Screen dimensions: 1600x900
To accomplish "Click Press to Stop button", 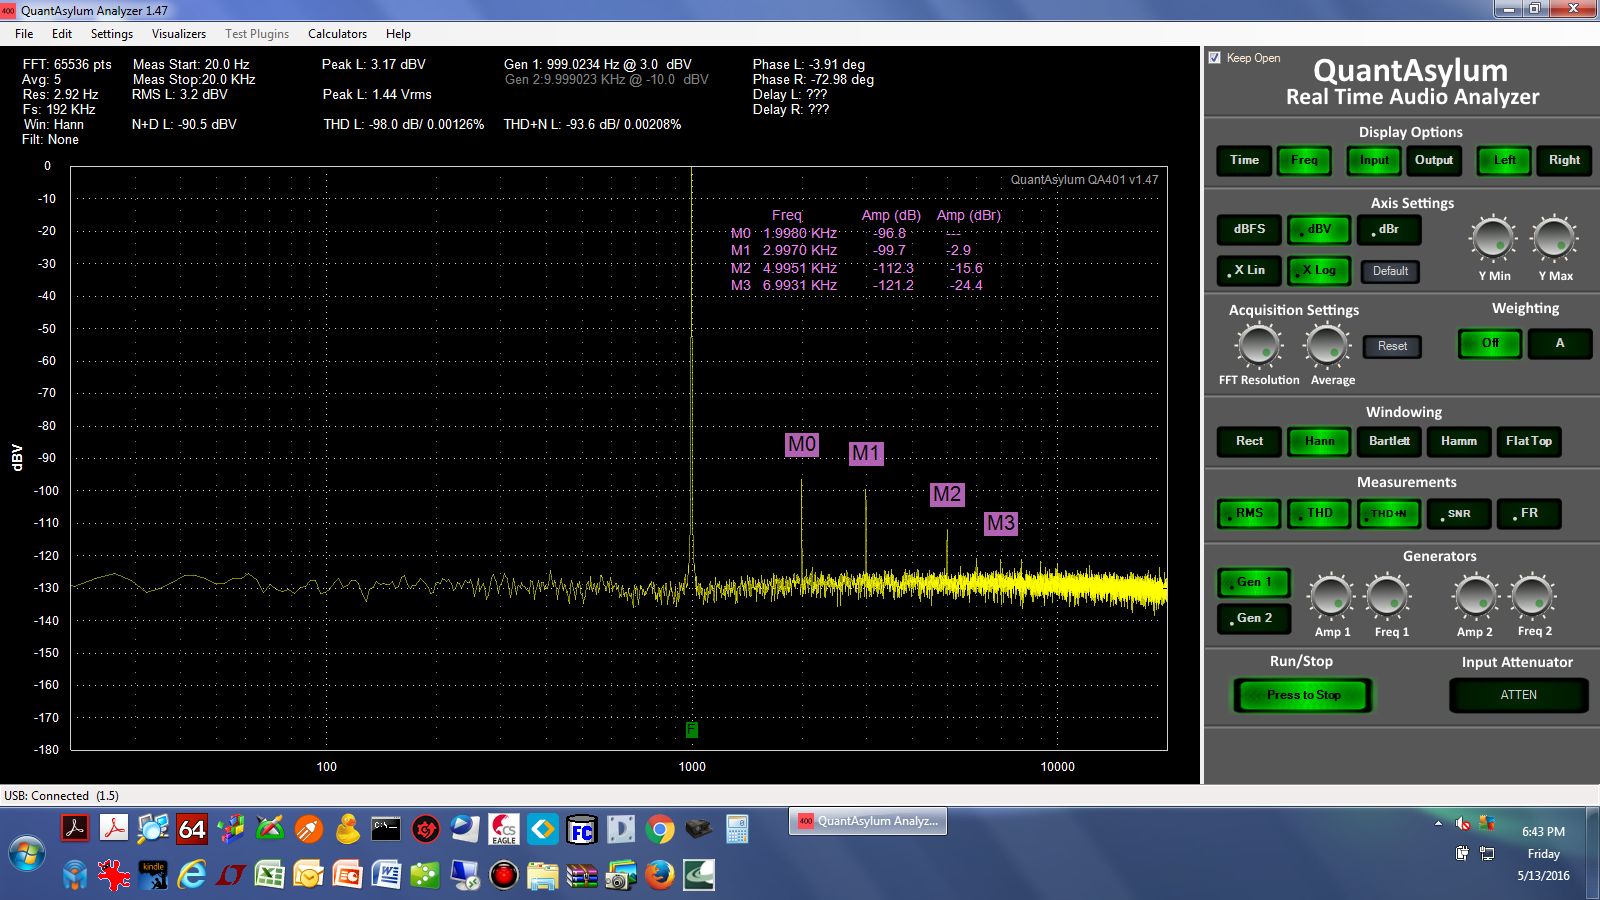I will tap(1303, 695).
